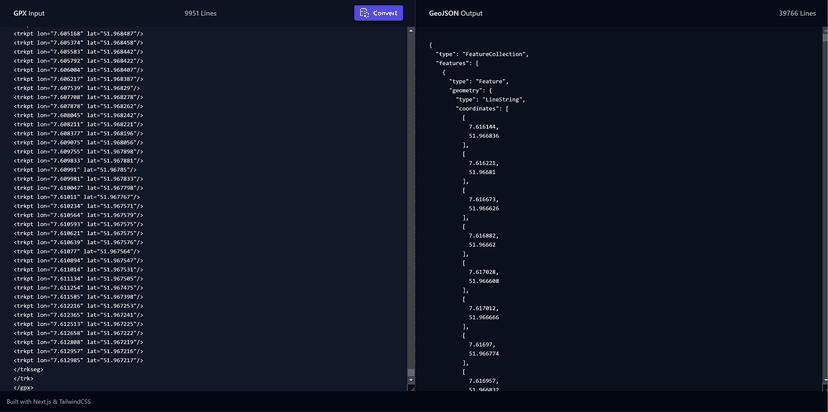
Task: Click the trkpt line with lon="7.612216"
Action: pos(78,306)
